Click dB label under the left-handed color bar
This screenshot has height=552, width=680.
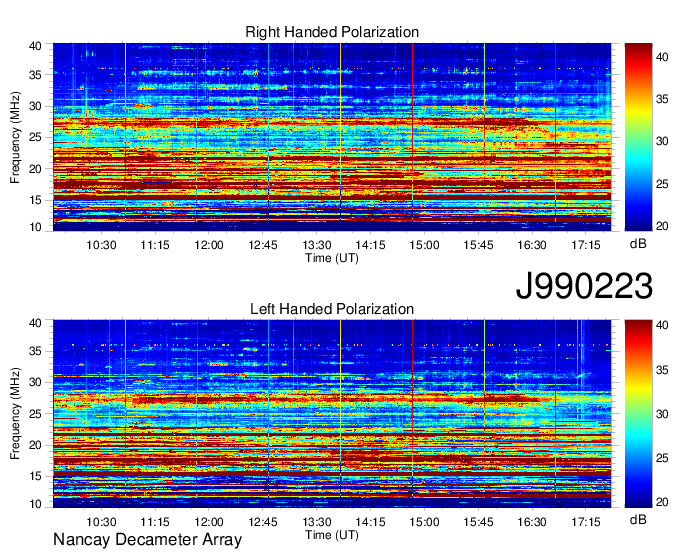tap(638, 519)
